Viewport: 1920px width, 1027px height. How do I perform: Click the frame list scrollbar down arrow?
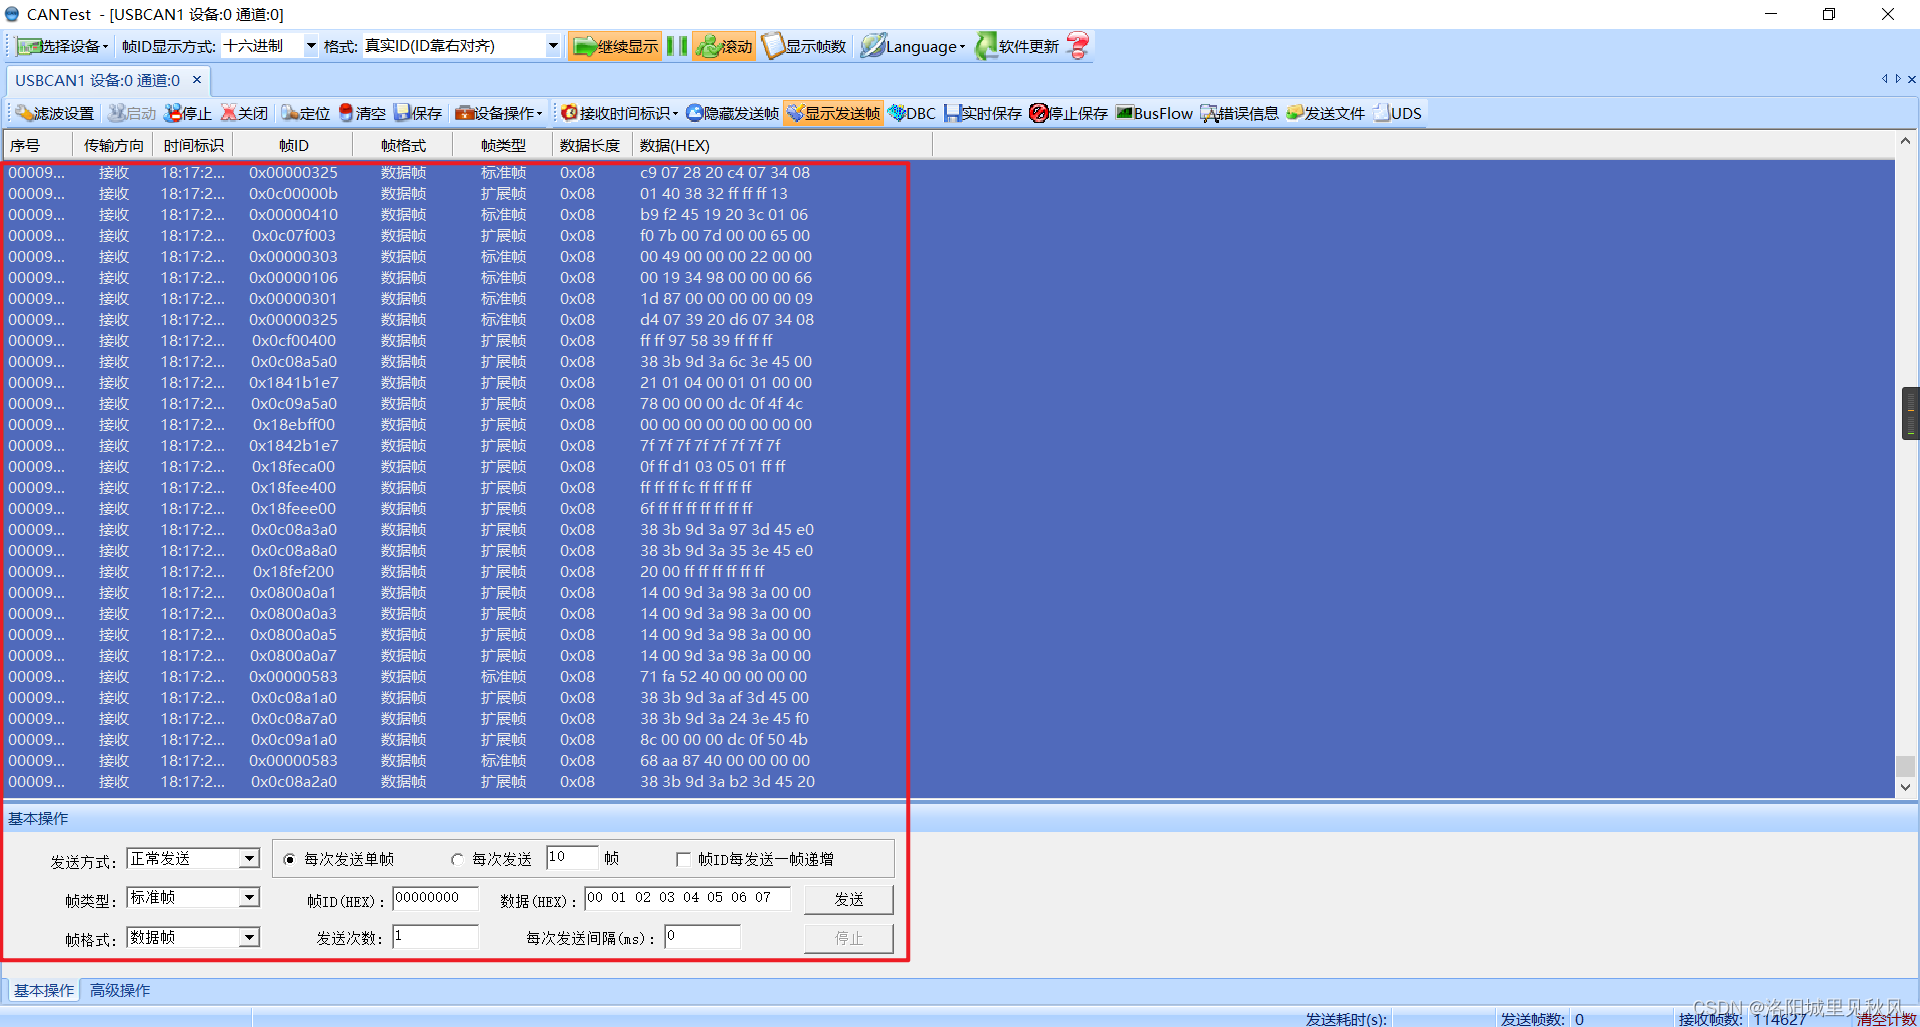(x=1905, y=787)
